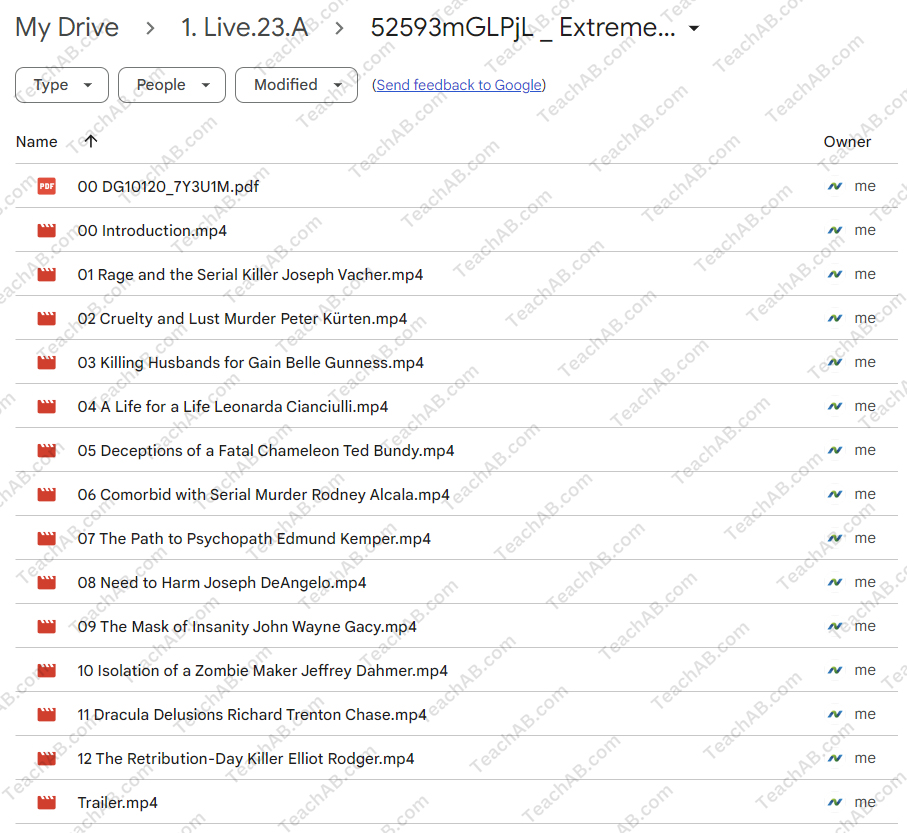Viewport: 907px width, 833px height.
Task: Click owner avatar in the Joseph Vacher row
Action: (835, 274)
